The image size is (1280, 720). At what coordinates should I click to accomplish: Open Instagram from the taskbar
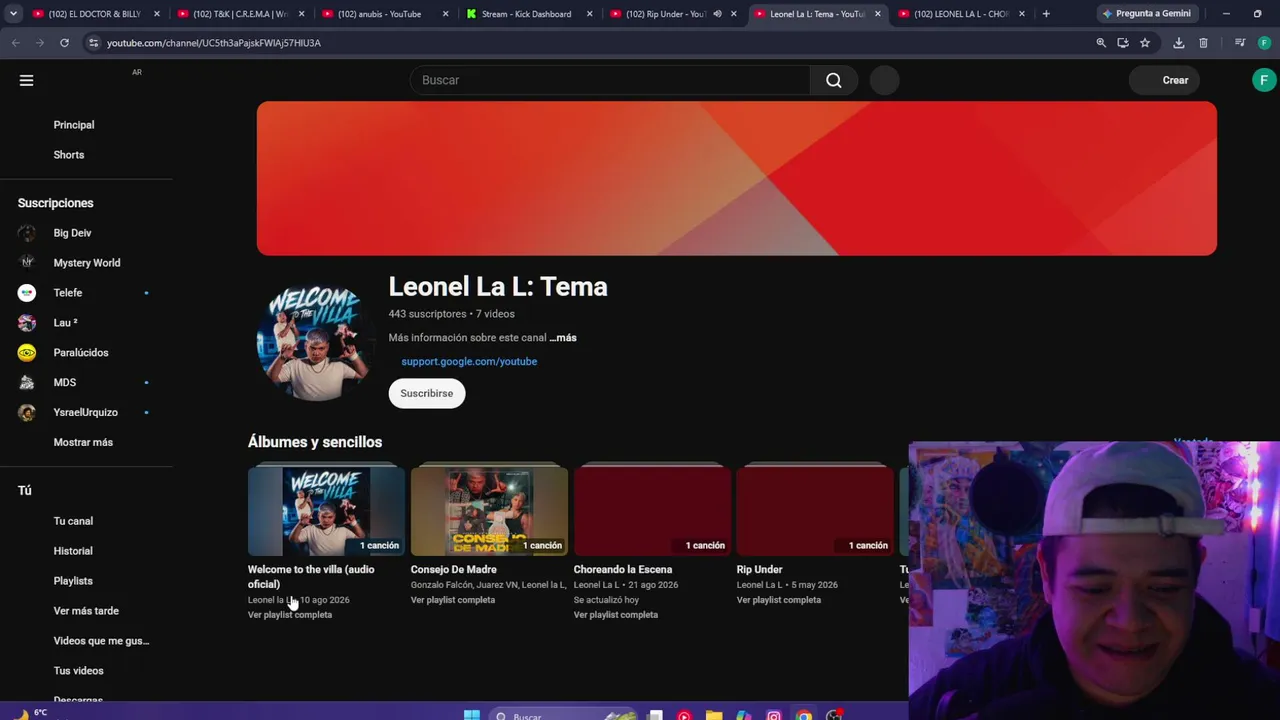[x=774, y=715]
